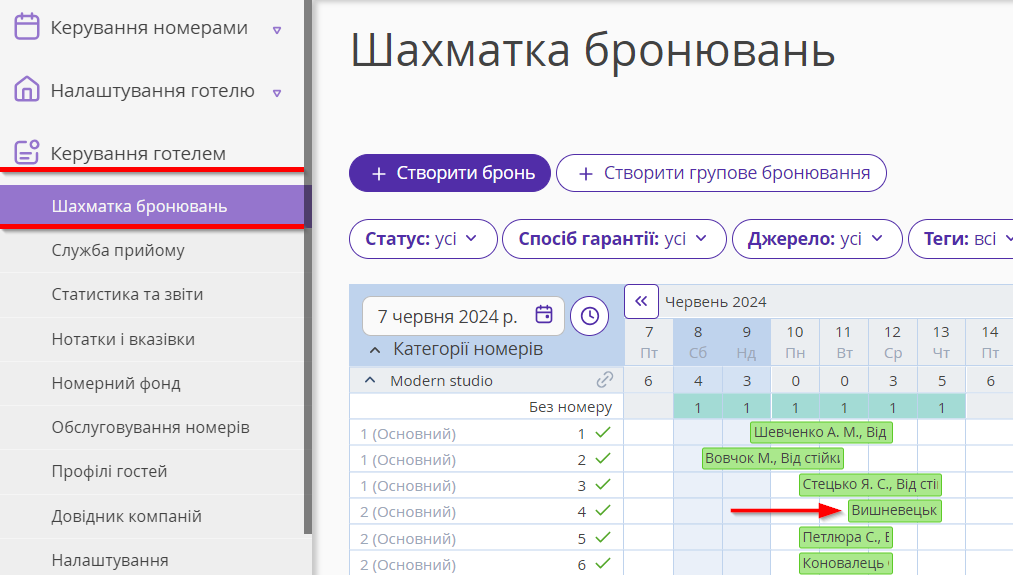The image size is (1013, 575).
Task: Open the Теги: всі filter dropdown
Action: [x=961, y=239]
